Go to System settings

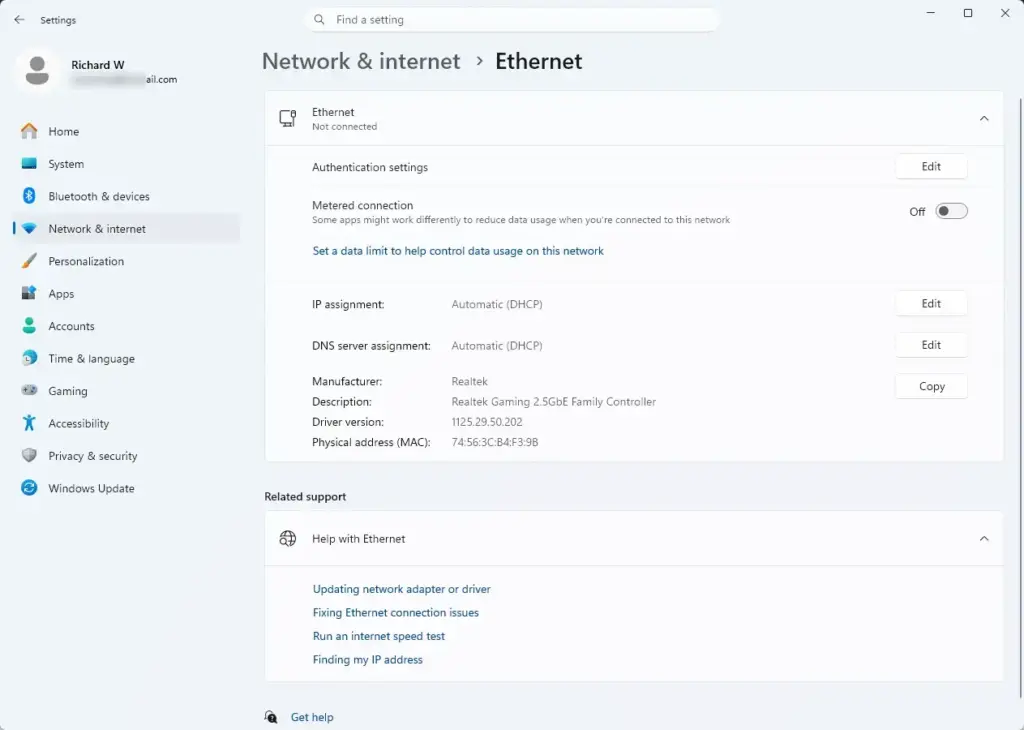(x=127, y=164)
